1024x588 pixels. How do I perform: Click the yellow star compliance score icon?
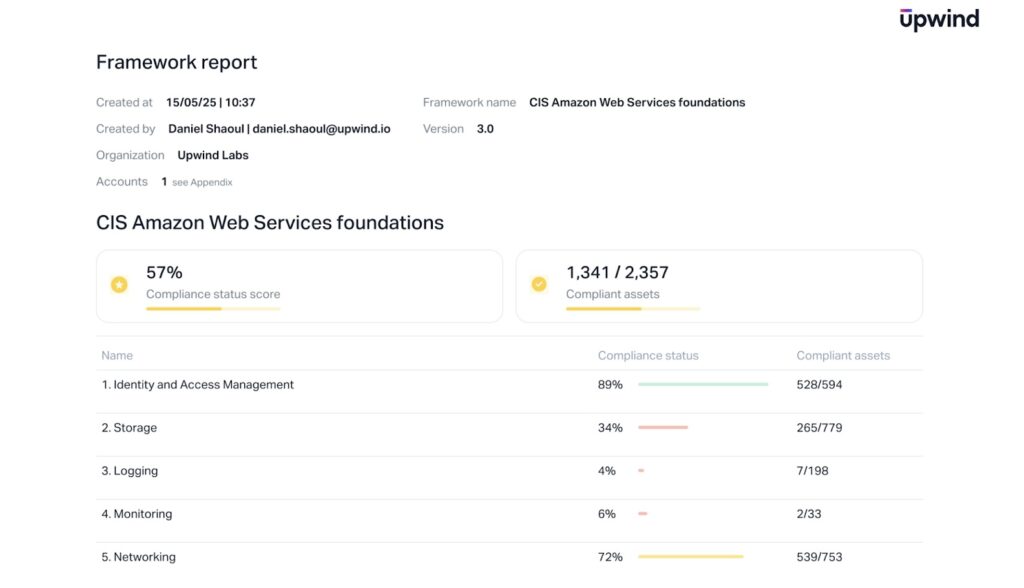click(119, 285)
